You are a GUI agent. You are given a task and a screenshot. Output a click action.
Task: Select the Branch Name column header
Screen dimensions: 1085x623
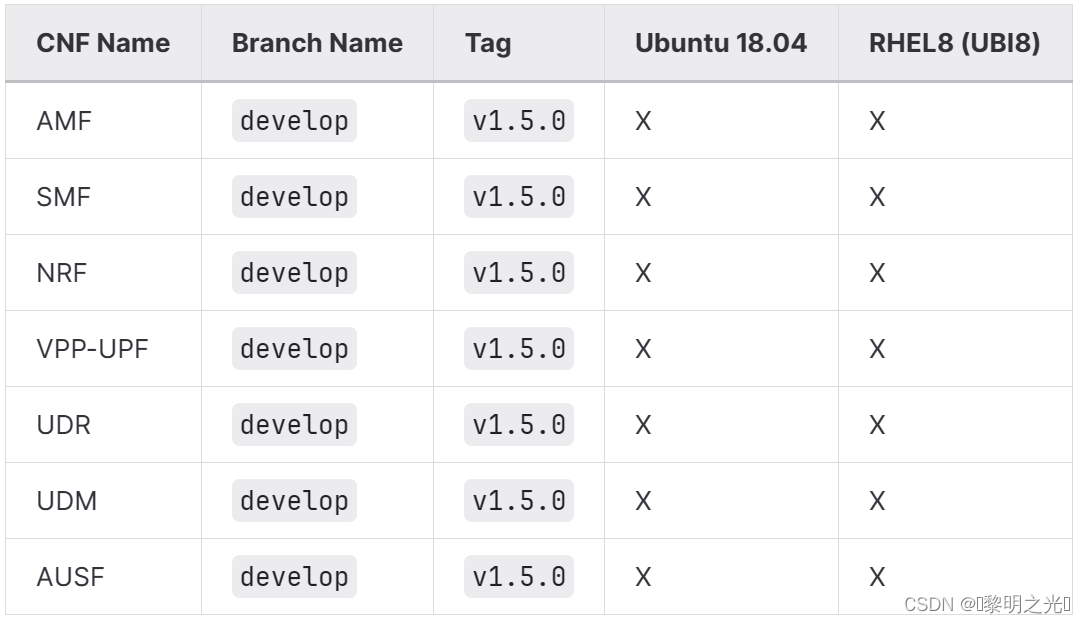317,43
